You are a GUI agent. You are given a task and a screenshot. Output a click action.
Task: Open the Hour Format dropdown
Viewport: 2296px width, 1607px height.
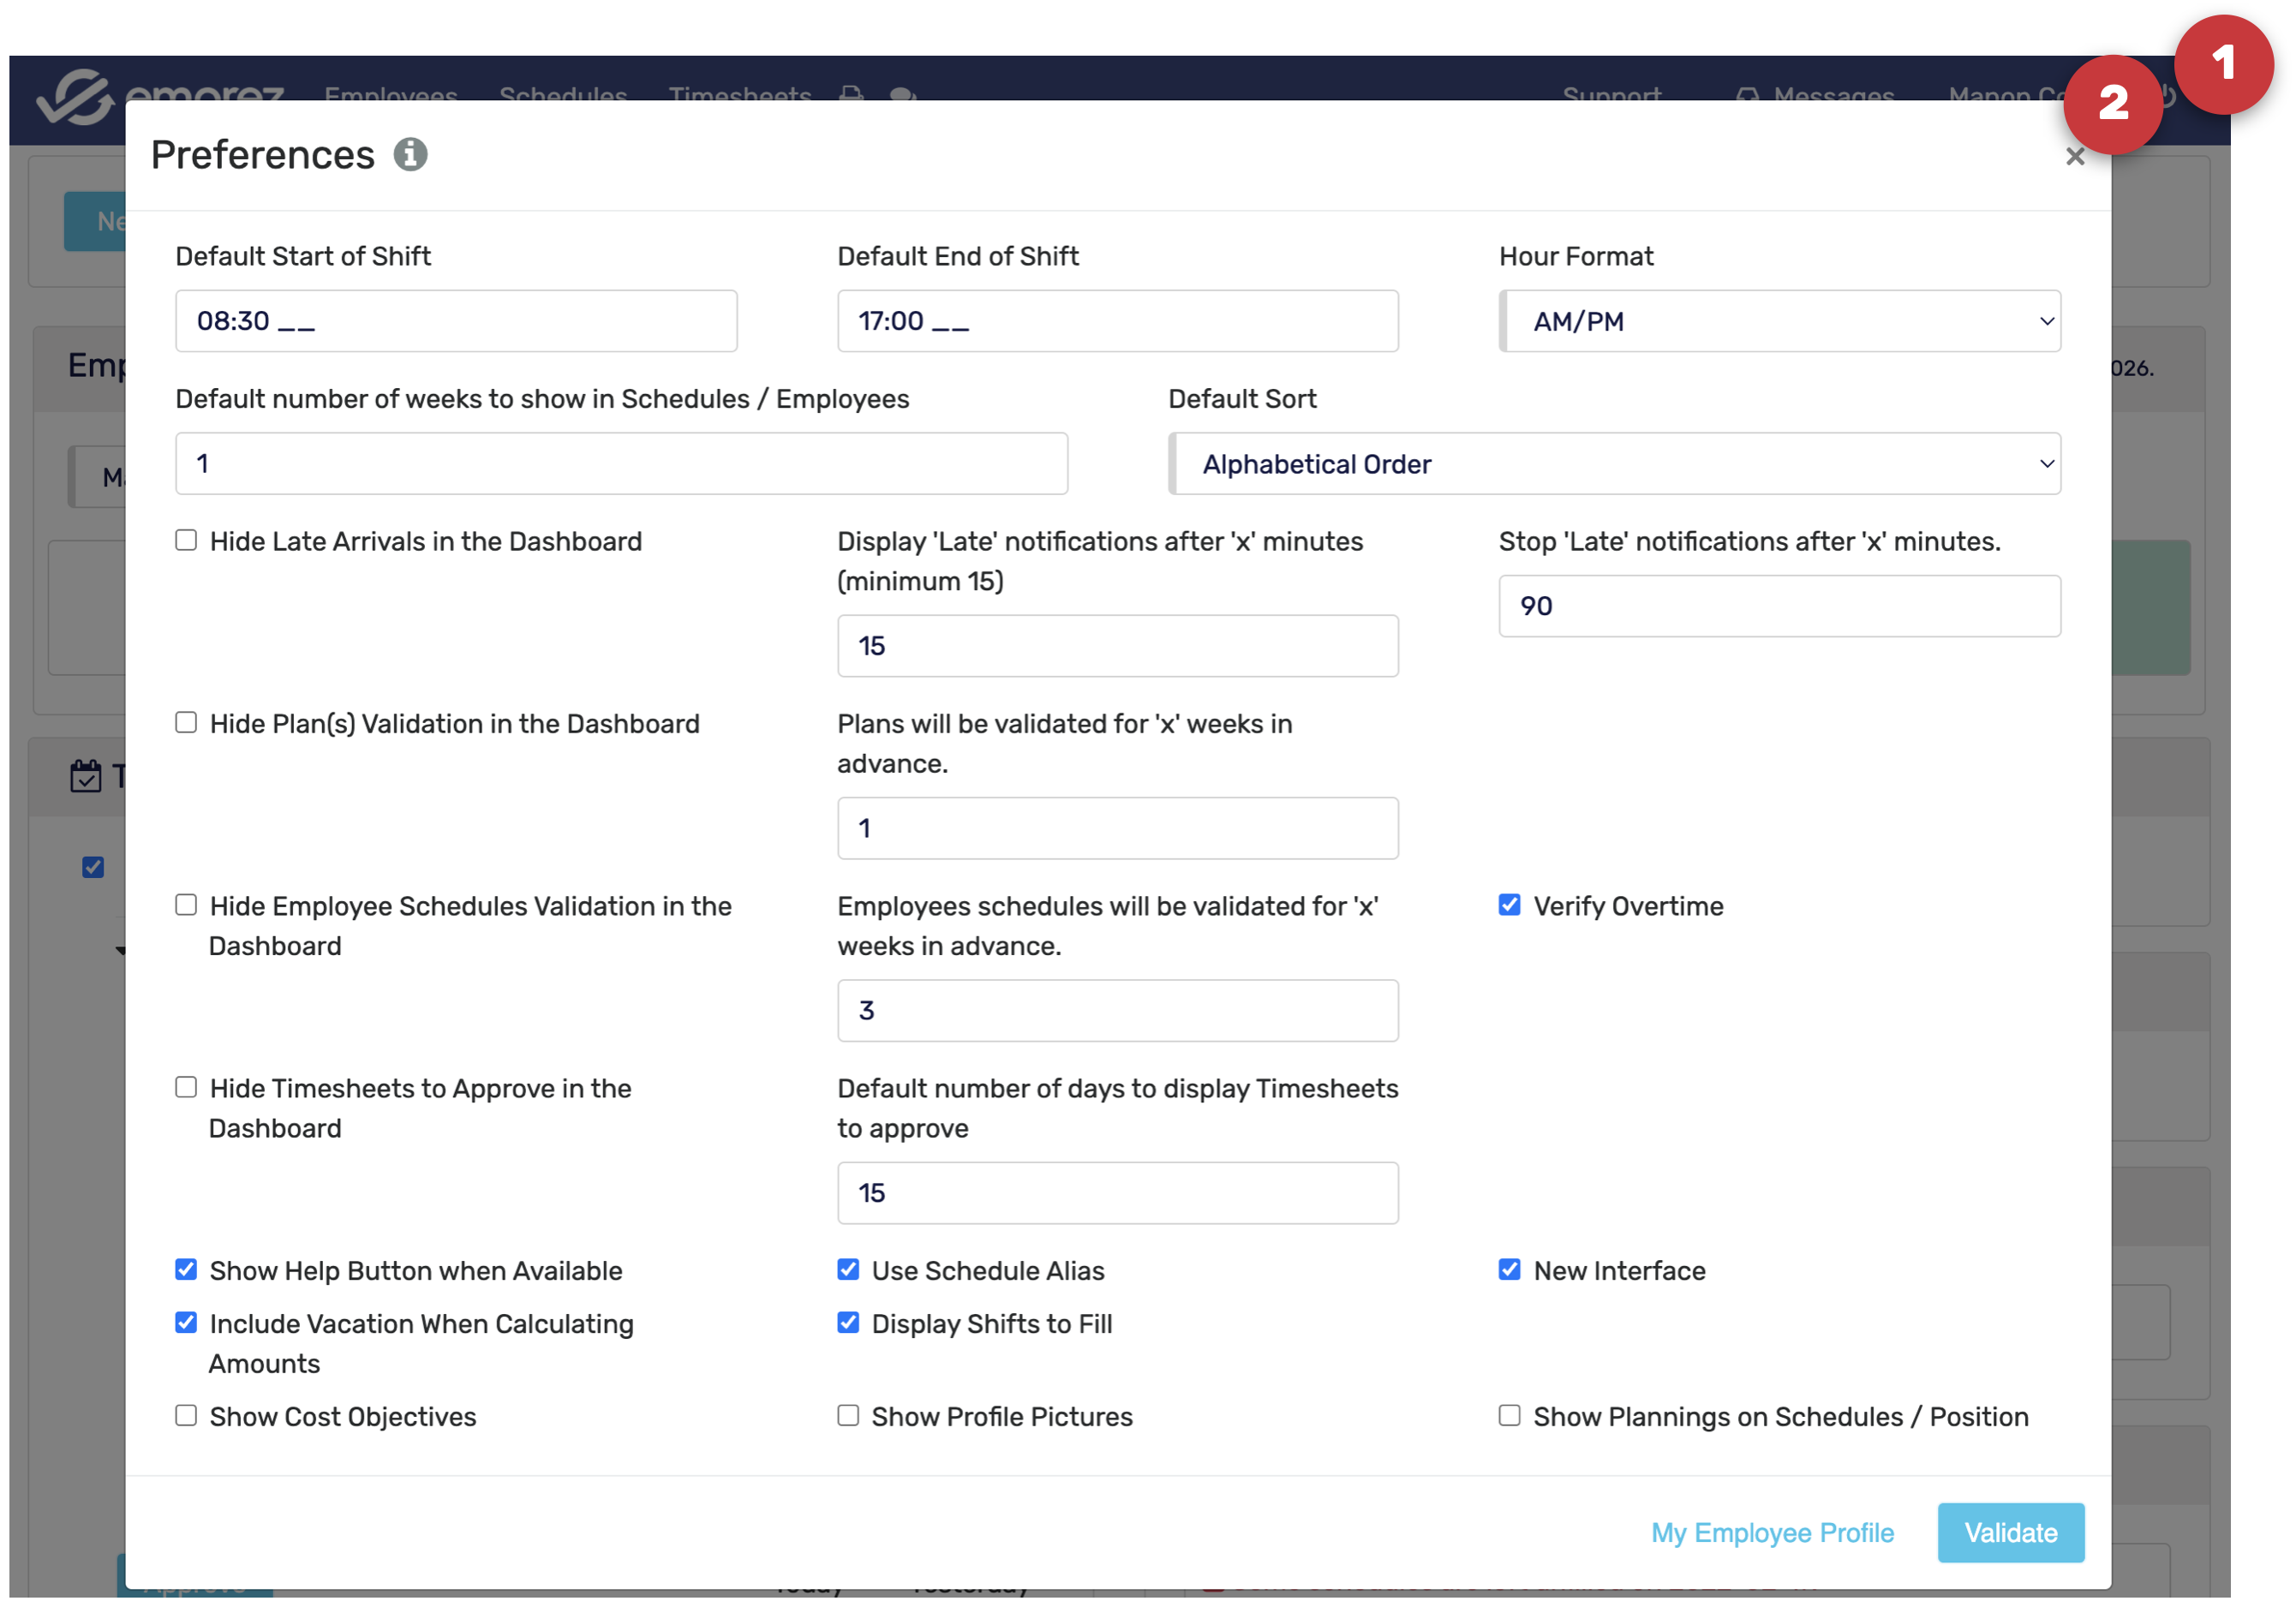[x=1779, y=321]
